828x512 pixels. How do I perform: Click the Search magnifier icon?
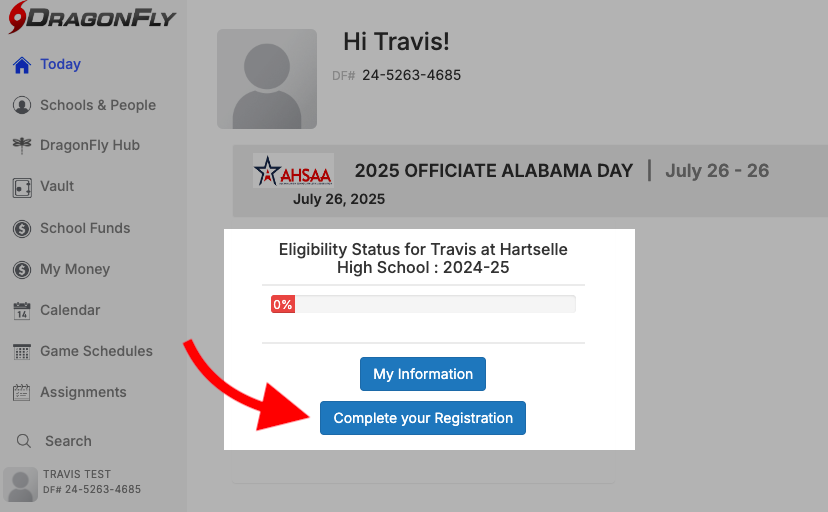pyautogui.click(x=23, y=441)
